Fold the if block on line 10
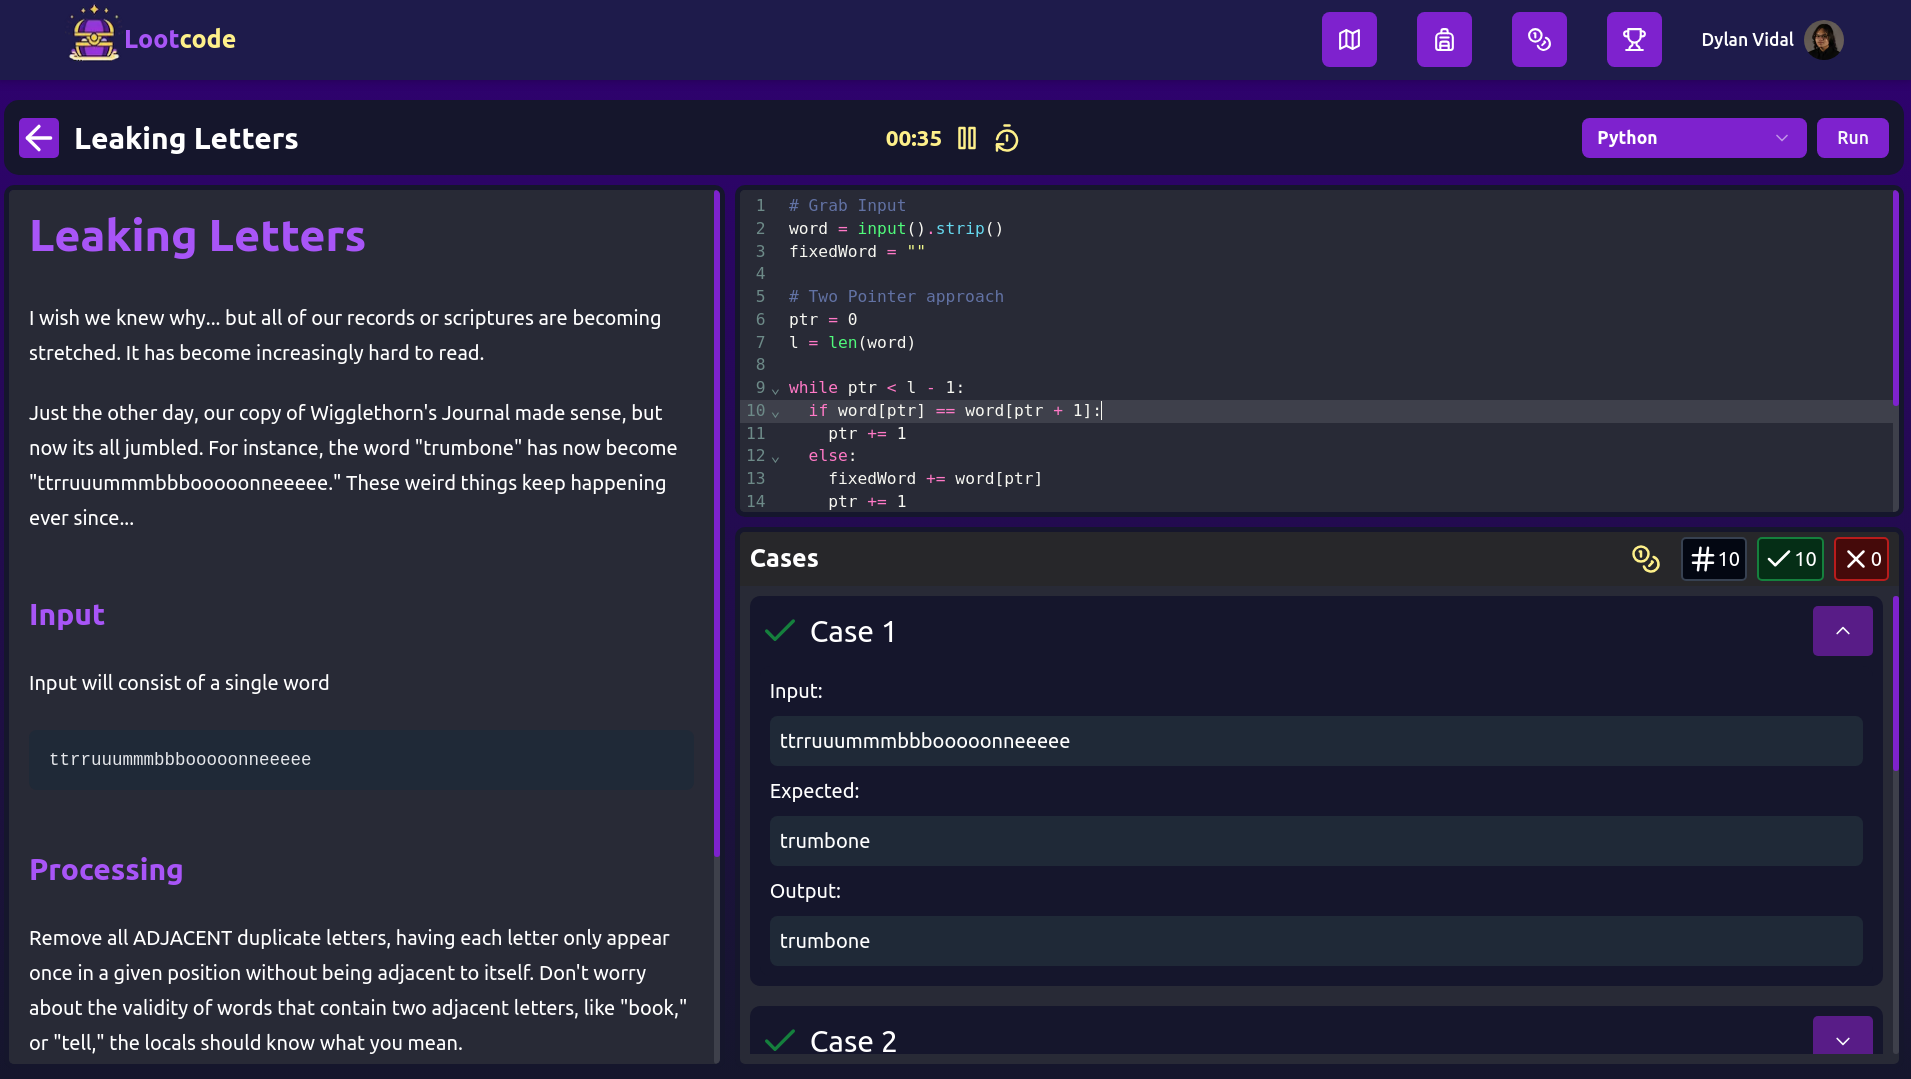The width and height of the screenshot is (1911, 1079). click(x=775, y=412)
